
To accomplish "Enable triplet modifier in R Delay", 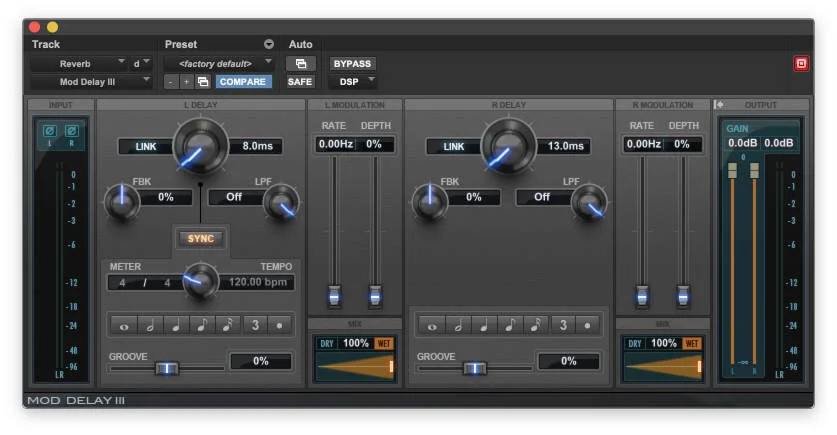I will pyautogui.click(x=563, y=325).
